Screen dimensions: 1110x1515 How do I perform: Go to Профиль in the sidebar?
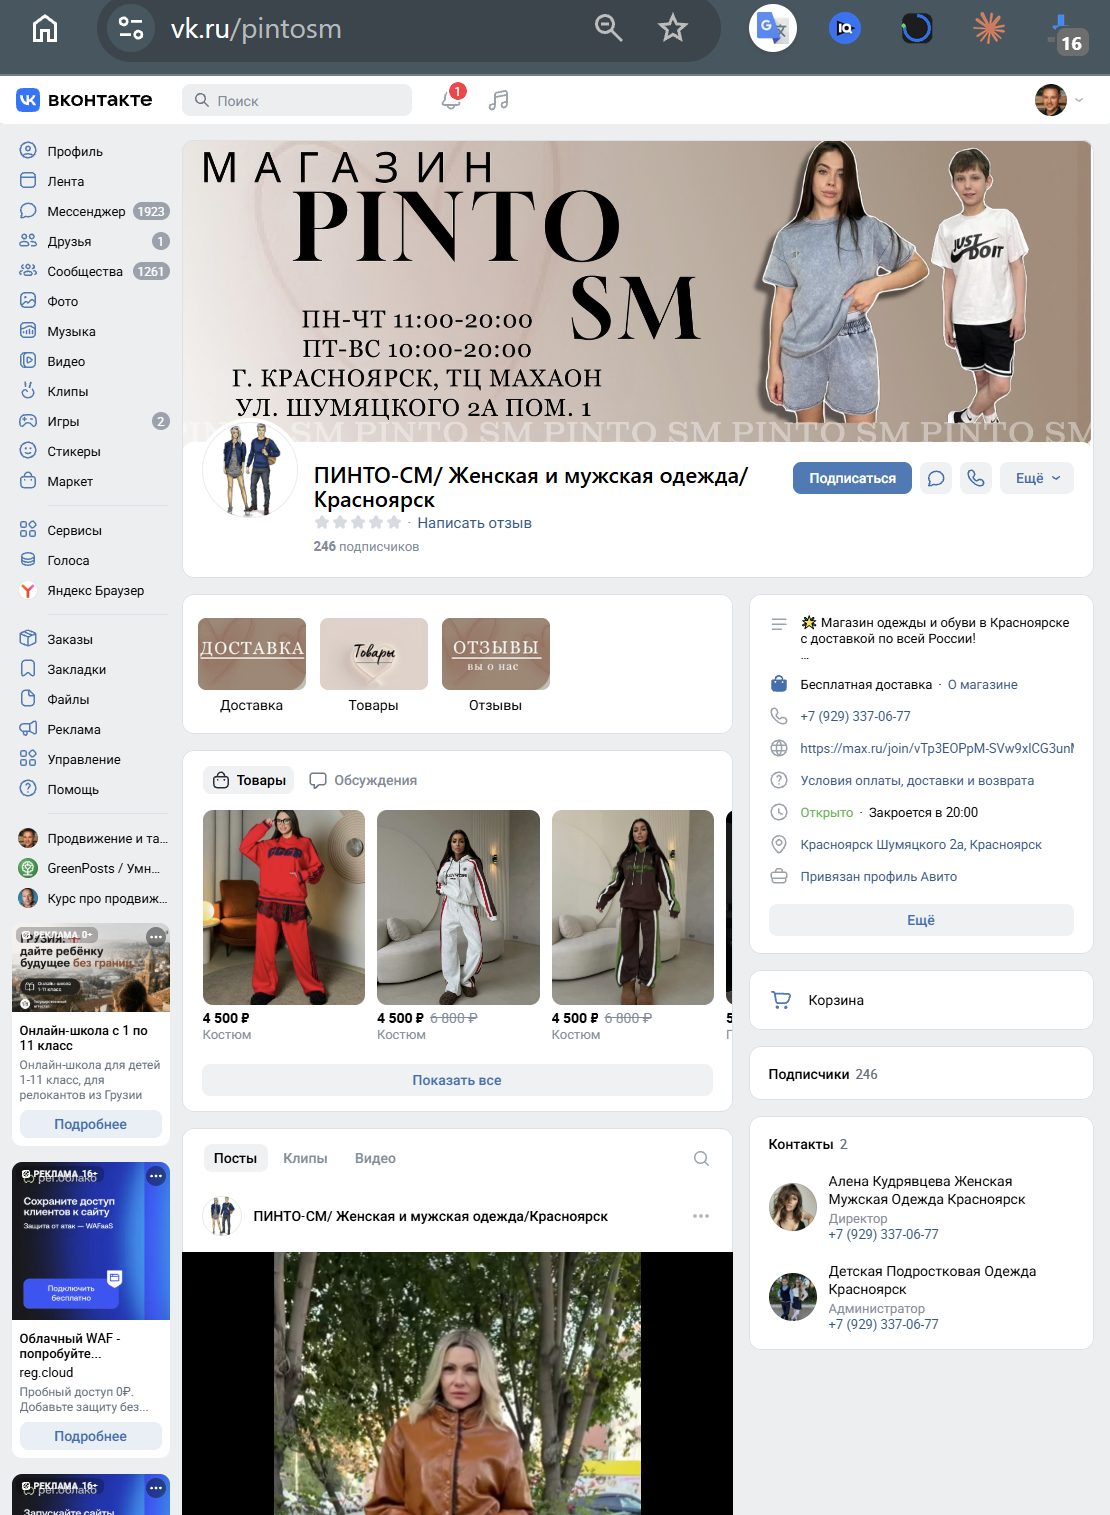coord(75,151)
